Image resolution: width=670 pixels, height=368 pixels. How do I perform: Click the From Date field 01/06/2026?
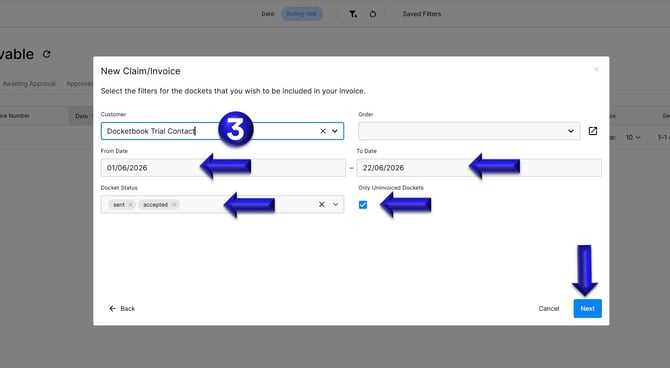coord(223,168)
